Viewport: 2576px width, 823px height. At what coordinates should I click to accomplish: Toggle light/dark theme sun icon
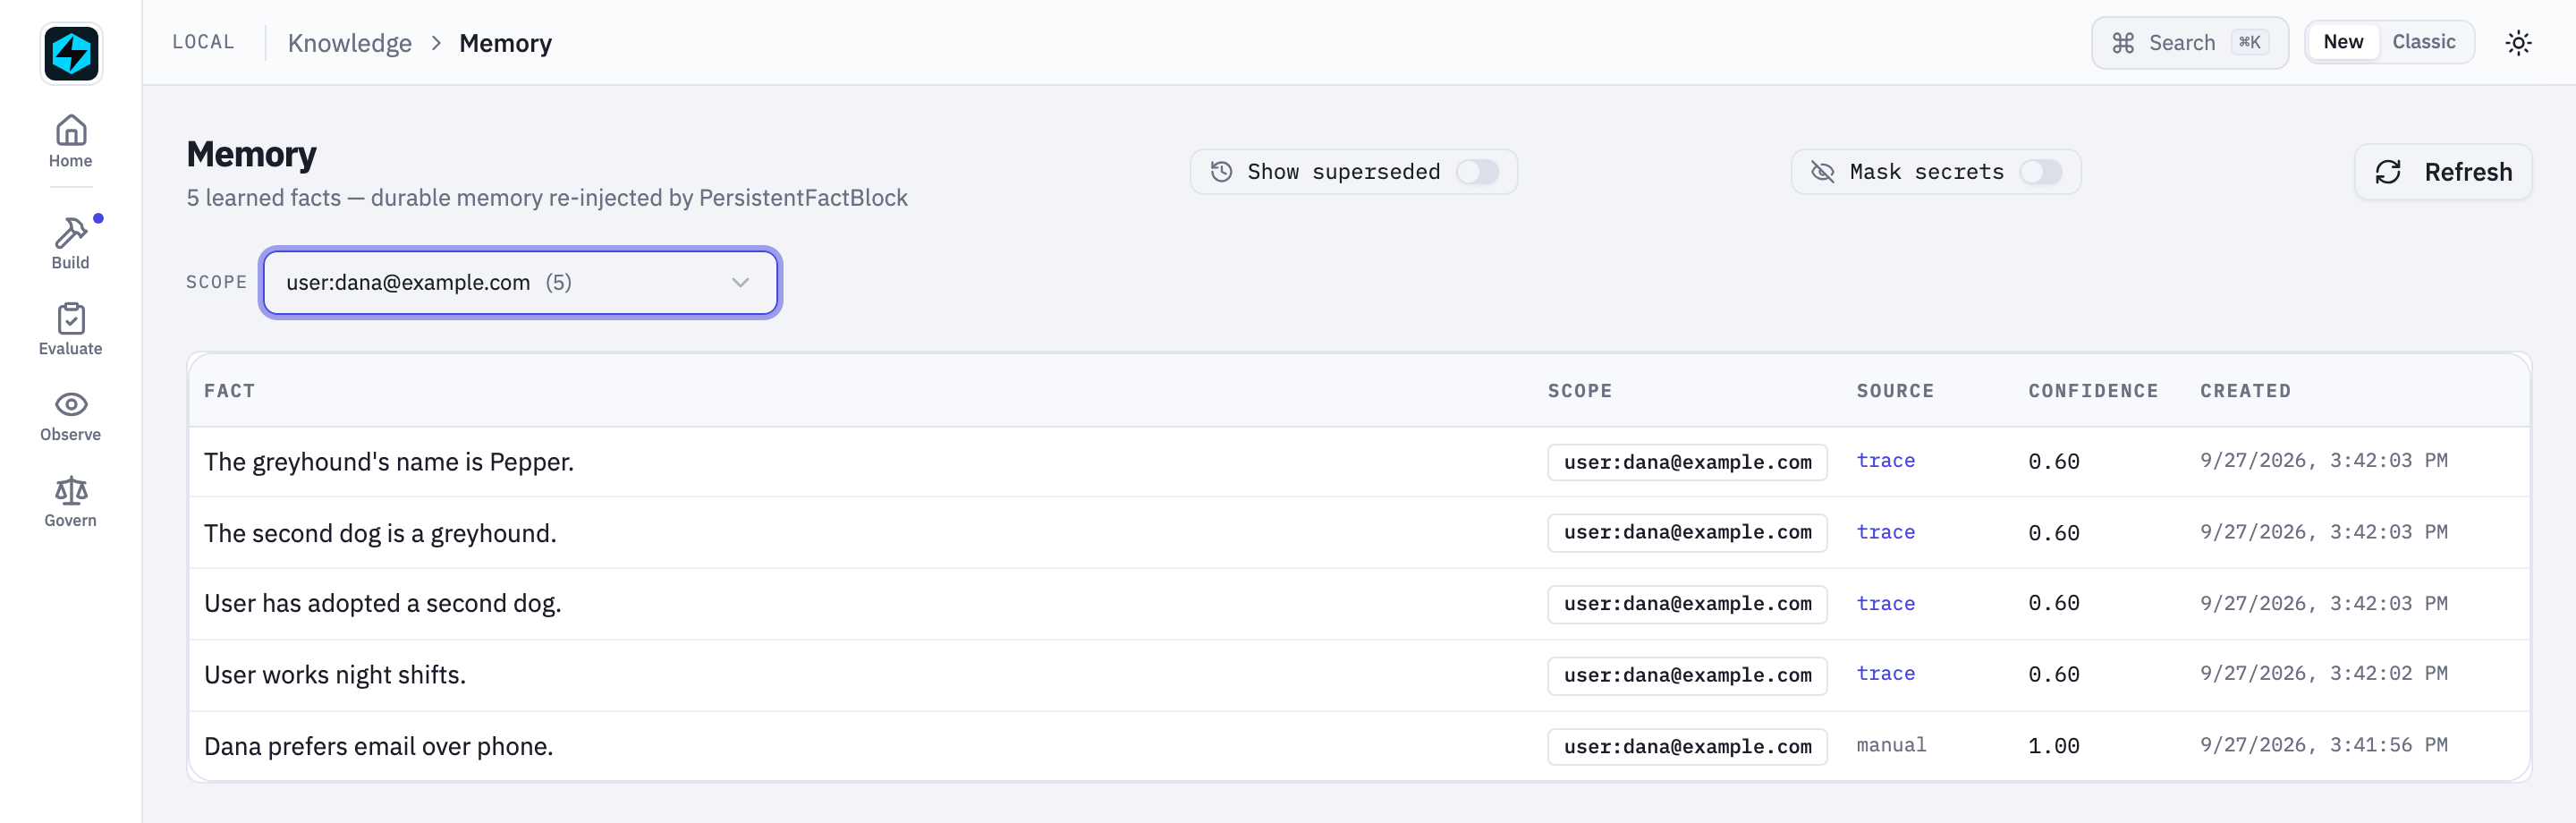[2518, 43]
